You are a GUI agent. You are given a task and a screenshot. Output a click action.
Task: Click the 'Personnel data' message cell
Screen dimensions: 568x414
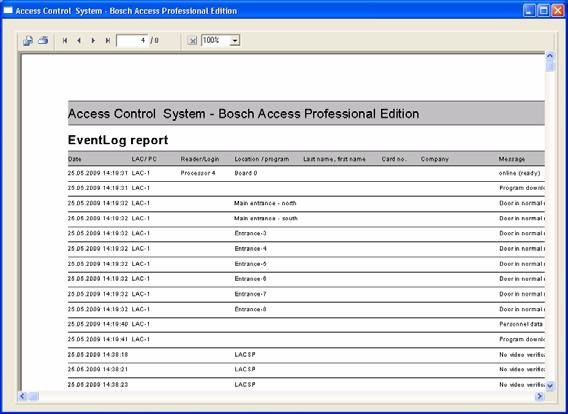click(521, 324)
